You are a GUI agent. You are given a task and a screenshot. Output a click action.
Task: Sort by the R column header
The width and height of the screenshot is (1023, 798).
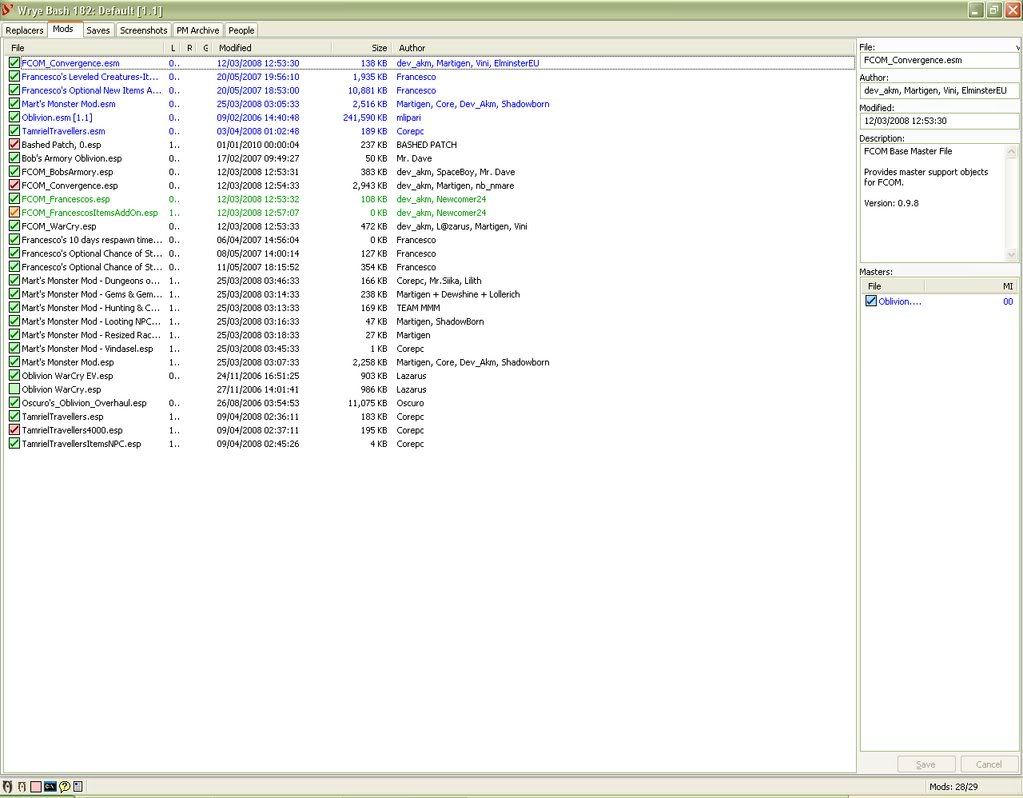tap(189, 48)
